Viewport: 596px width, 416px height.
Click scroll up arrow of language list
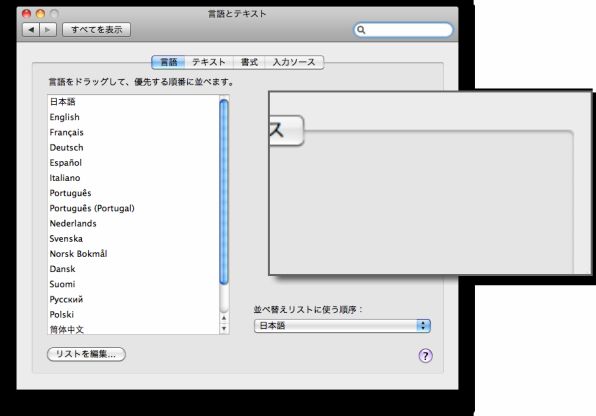click(224, 318)
